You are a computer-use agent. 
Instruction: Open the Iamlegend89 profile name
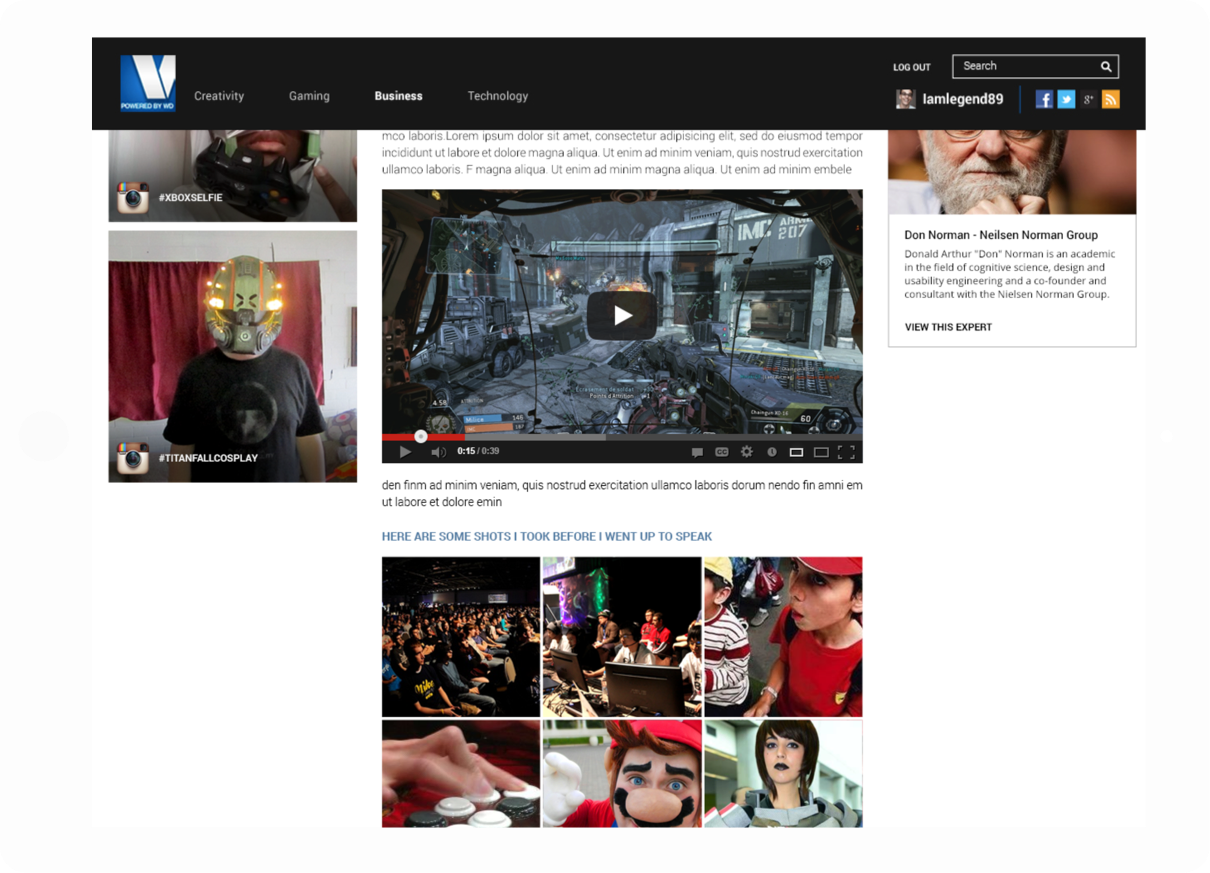point(963,99)
